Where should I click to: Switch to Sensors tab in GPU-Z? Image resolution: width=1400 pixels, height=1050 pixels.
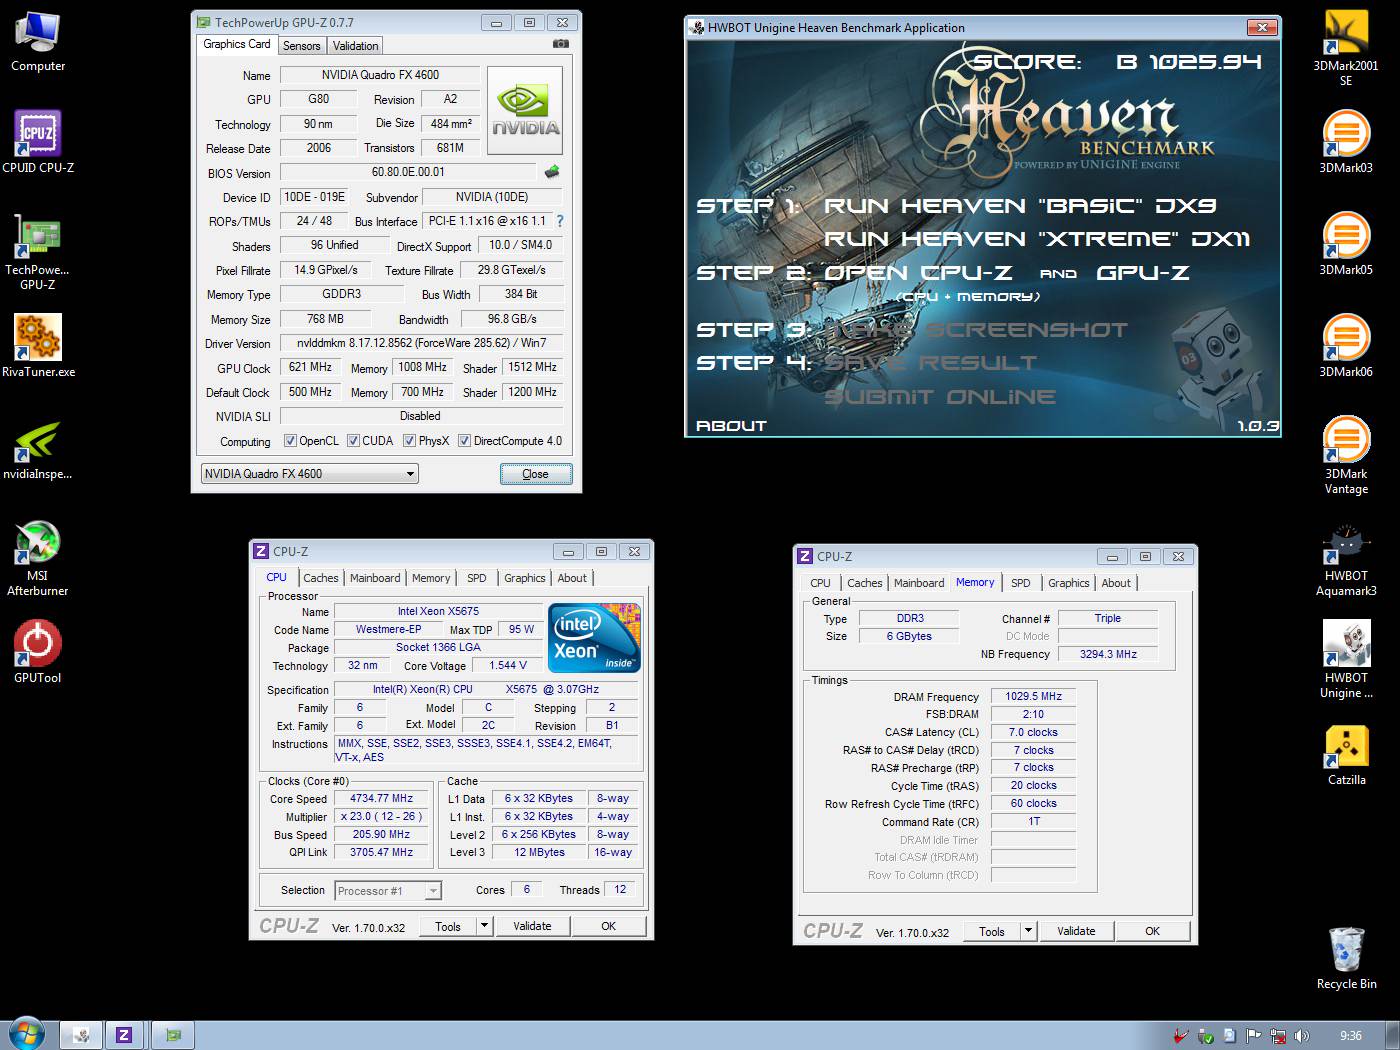pos(301,46)
